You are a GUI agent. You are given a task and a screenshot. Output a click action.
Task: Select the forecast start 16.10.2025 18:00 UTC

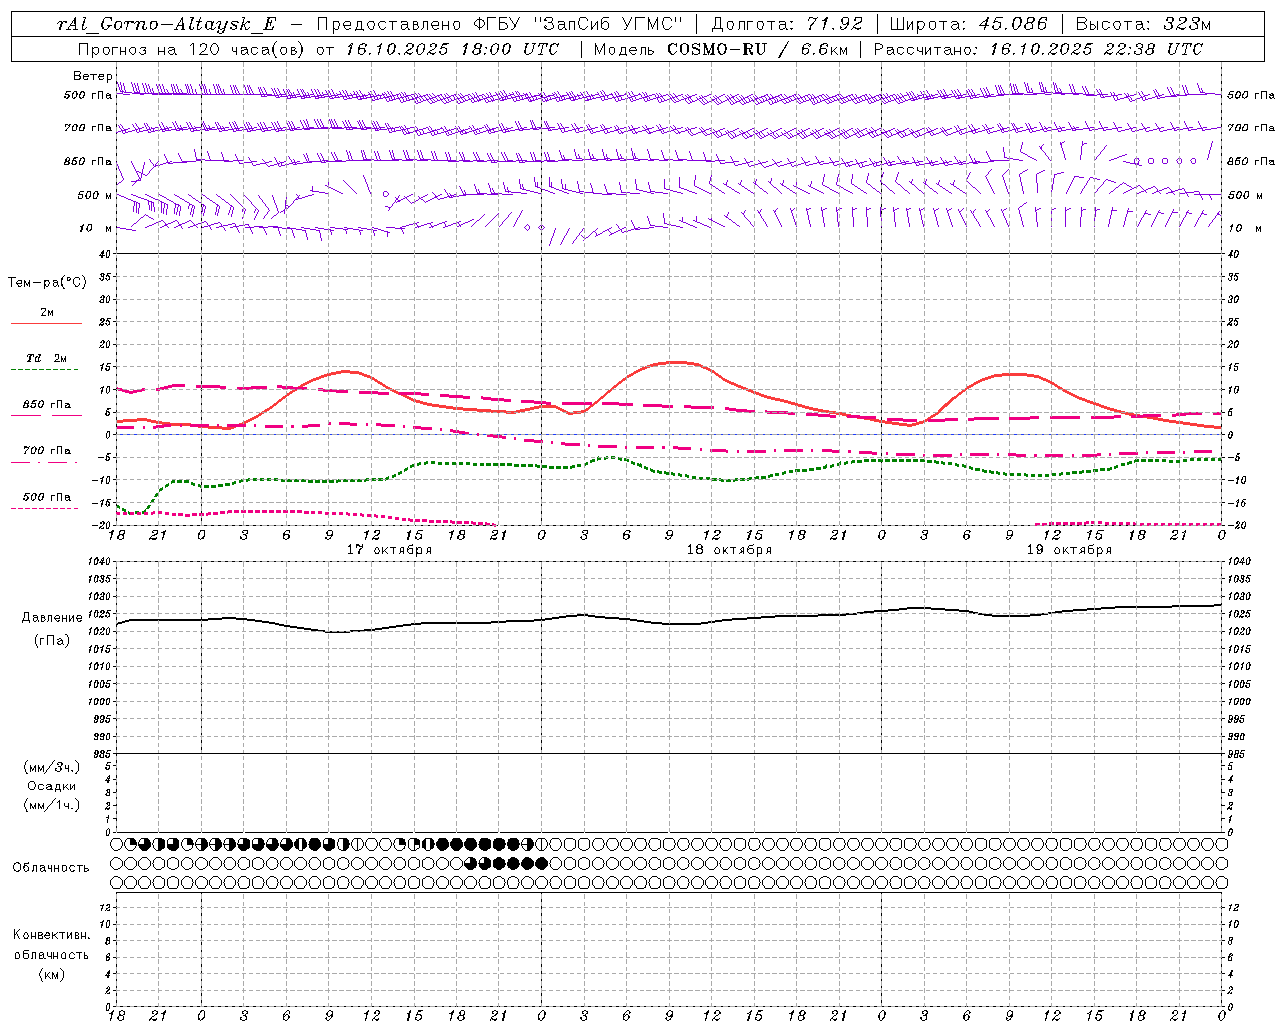click(452, 49)
